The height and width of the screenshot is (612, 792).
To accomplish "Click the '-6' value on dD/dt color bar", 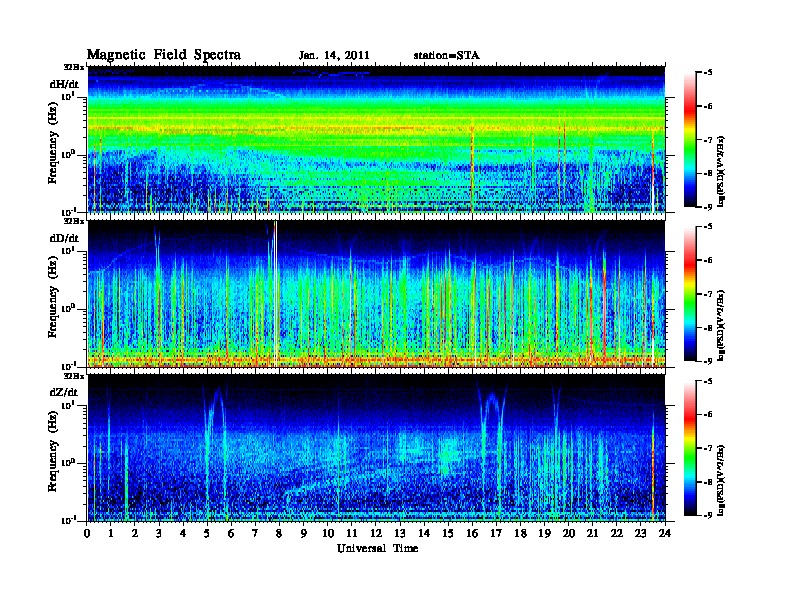I will [x=708, y=260].
